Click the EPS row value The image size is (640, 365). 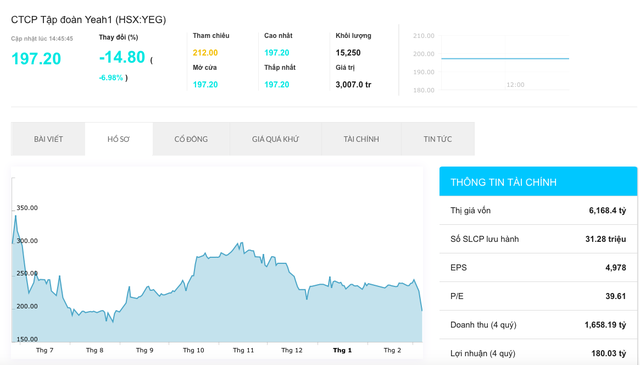[616, 268]
